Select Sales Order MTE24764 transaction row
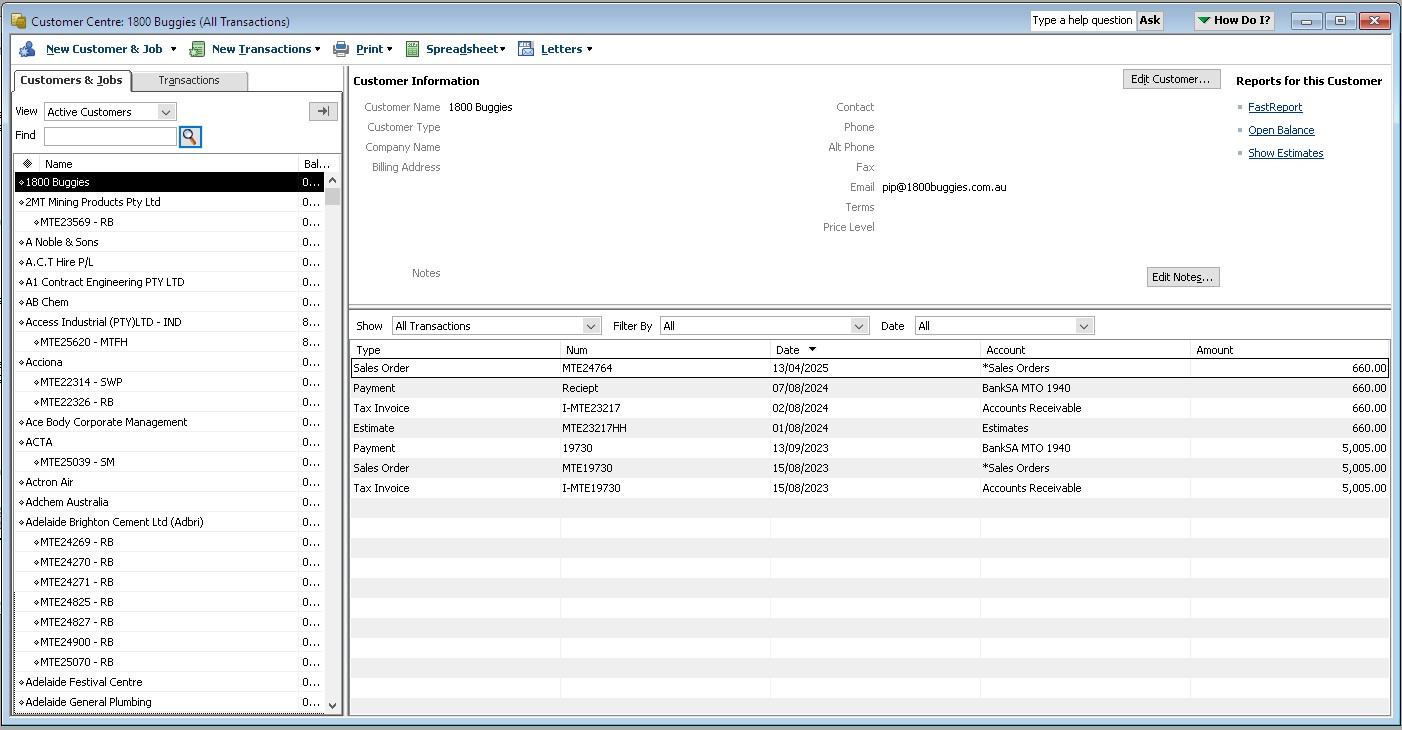 (869, 368)
